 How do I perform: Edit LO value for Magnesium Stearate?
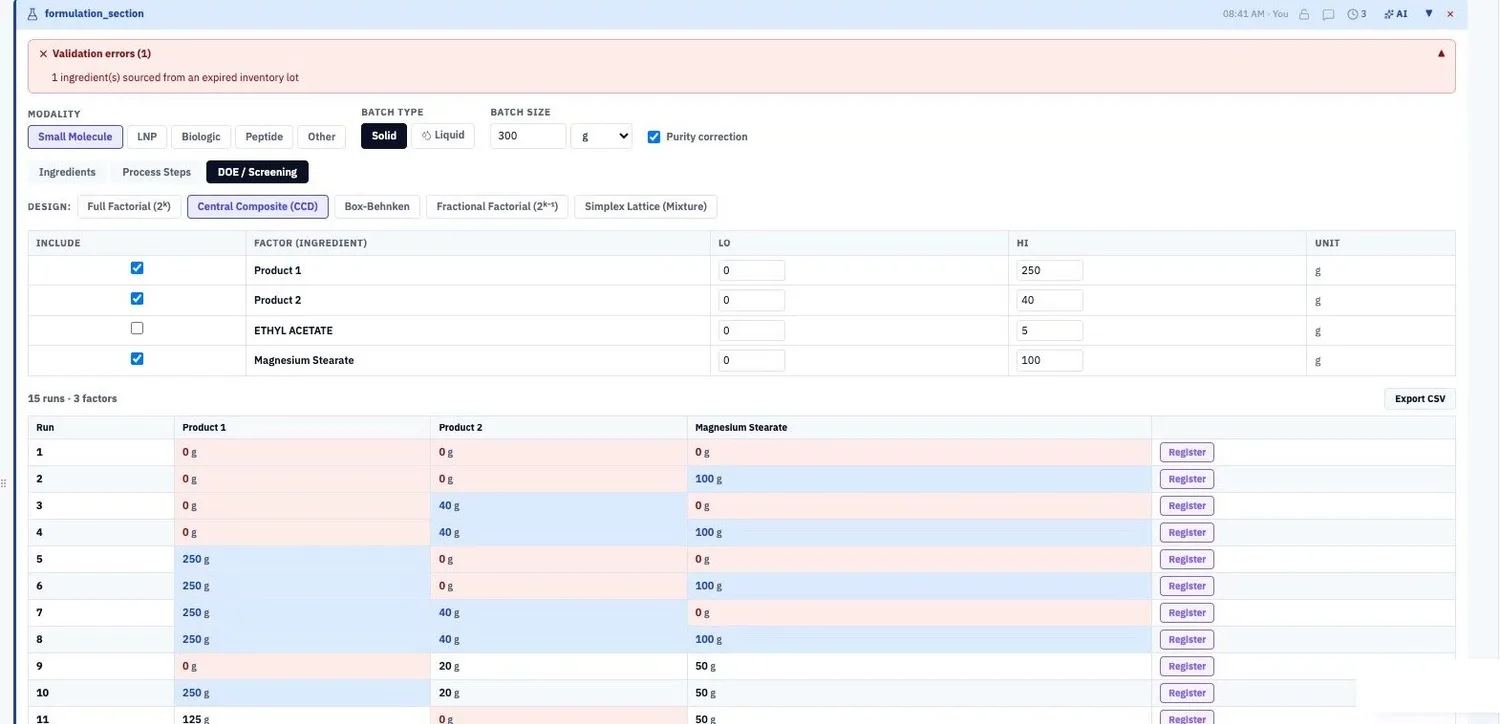pyautogui.click(x=751, y=360)
